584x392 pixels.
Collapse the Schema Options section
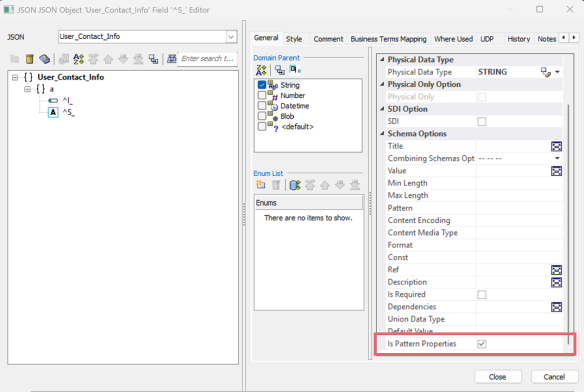pos(382,133)
